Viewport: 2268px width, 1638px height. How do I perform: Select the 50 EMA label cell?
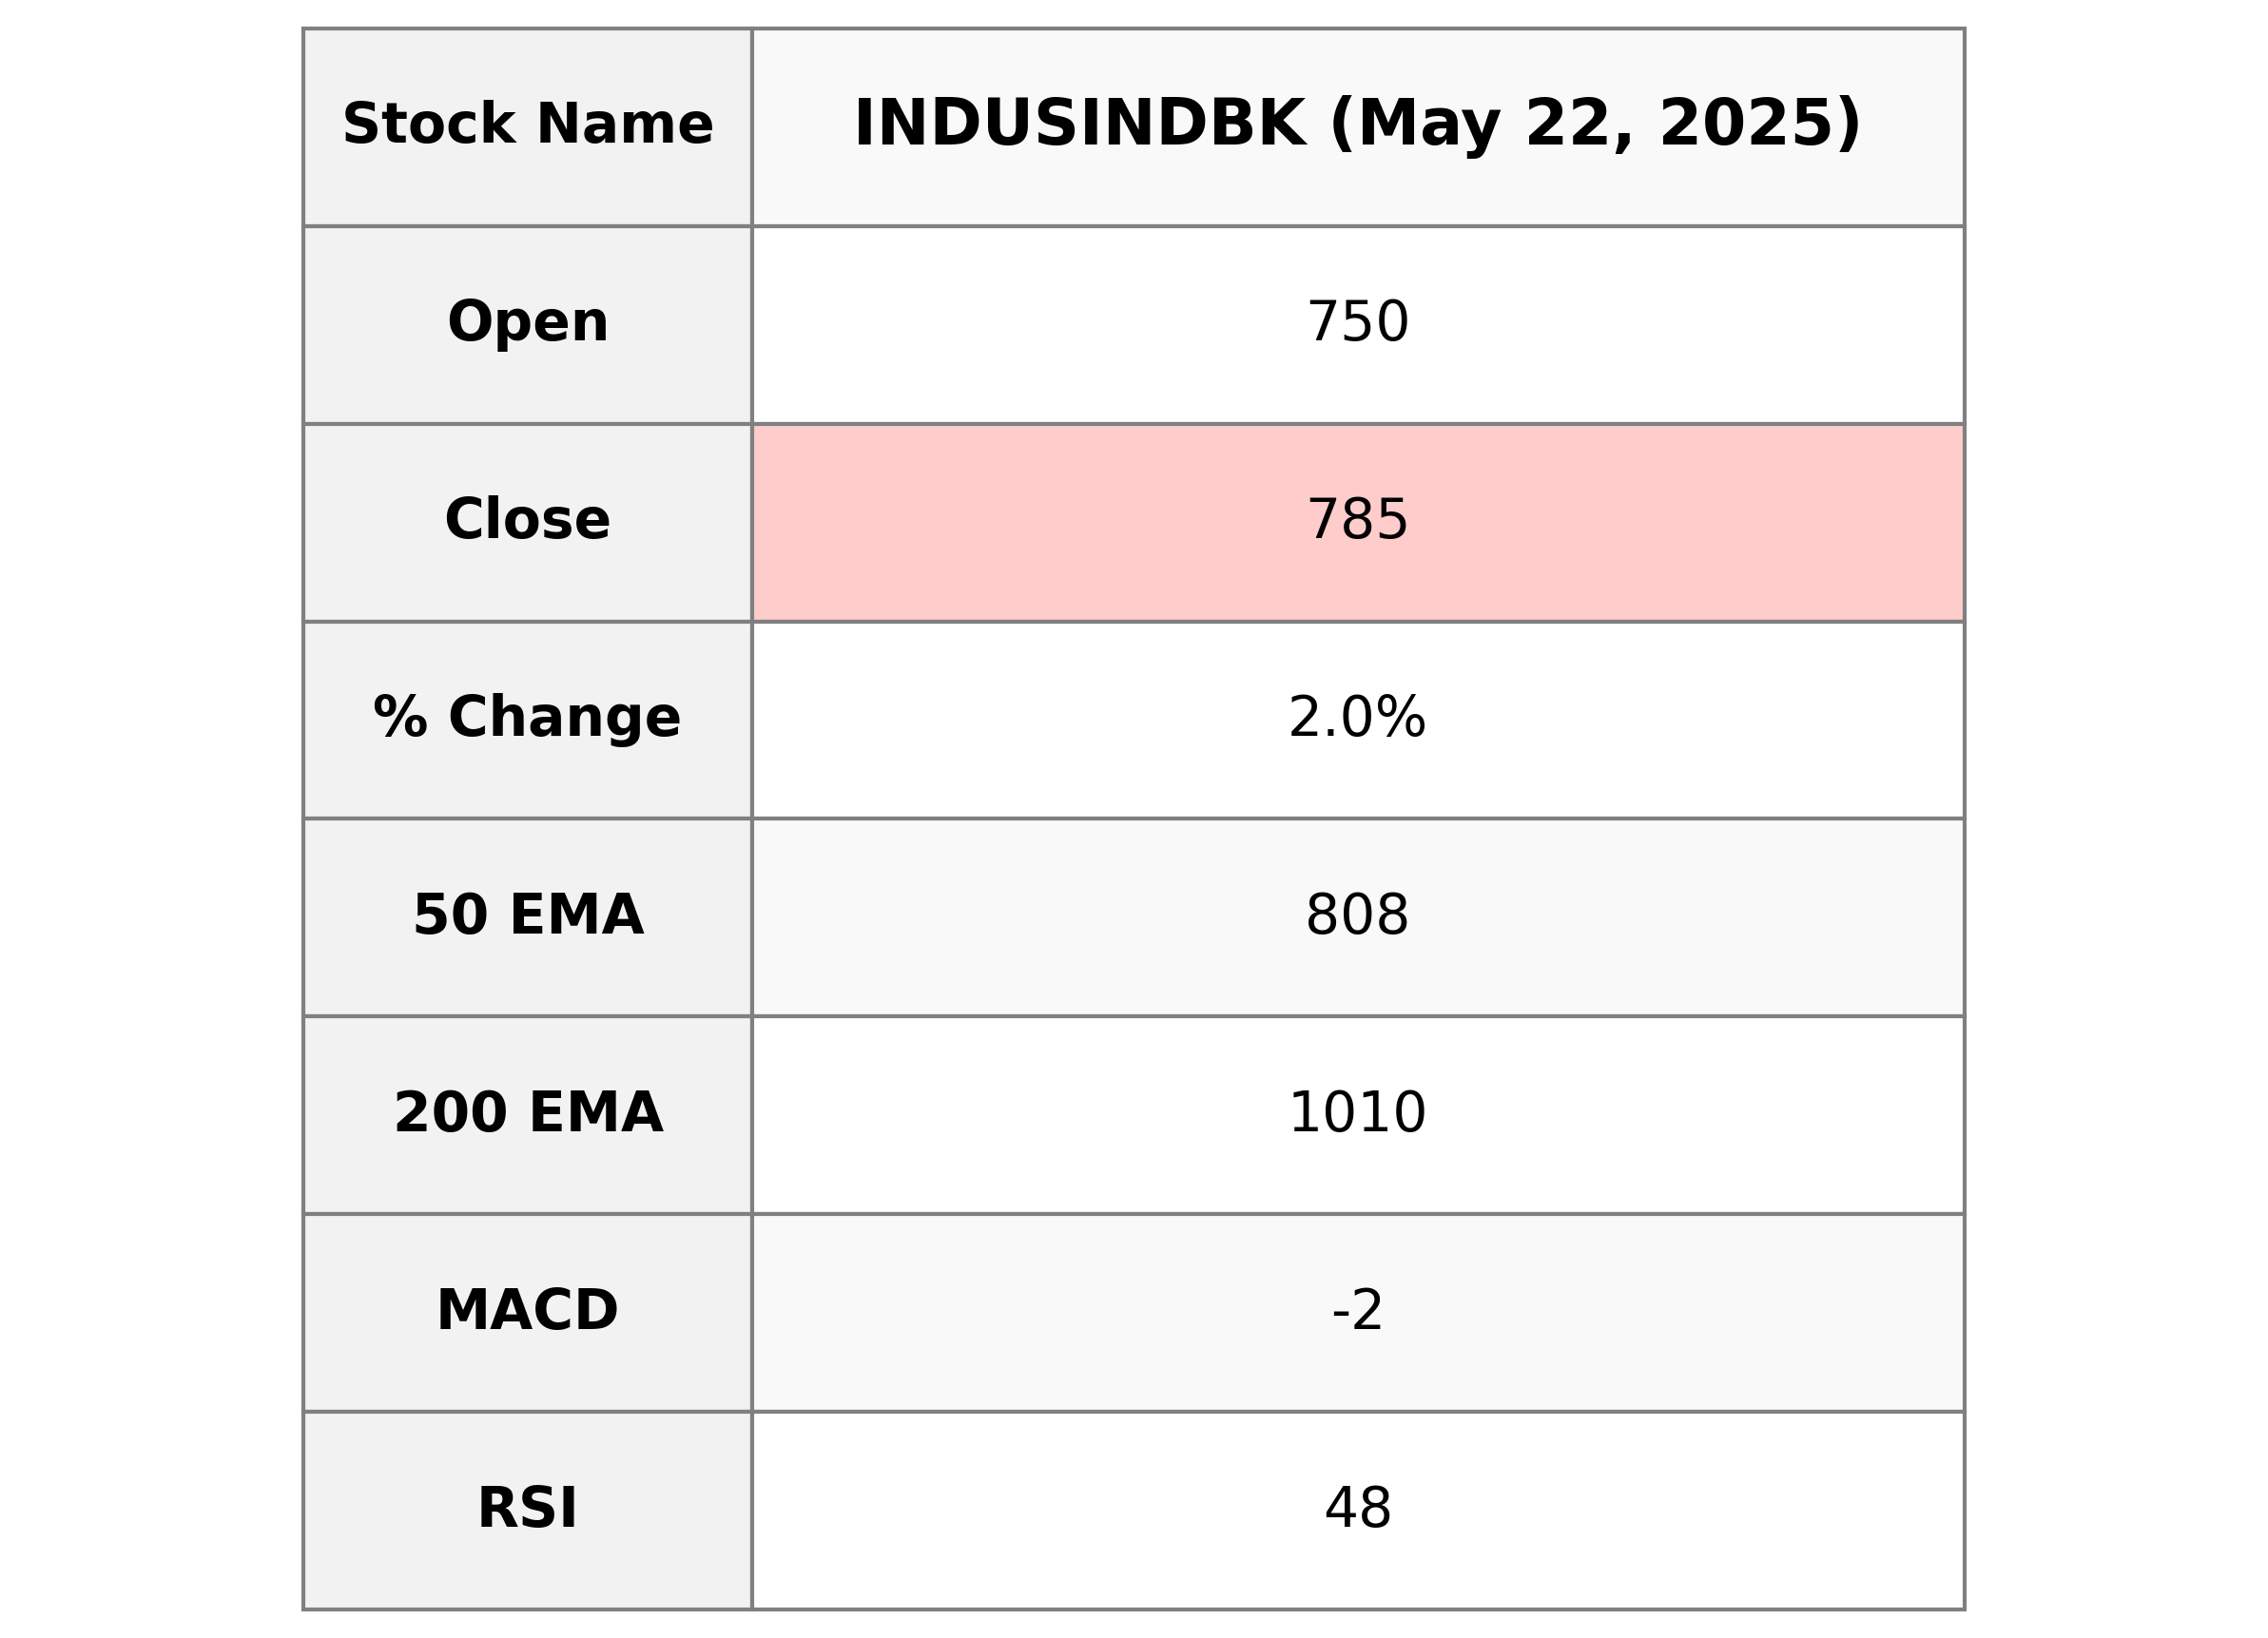coord(527,917)
